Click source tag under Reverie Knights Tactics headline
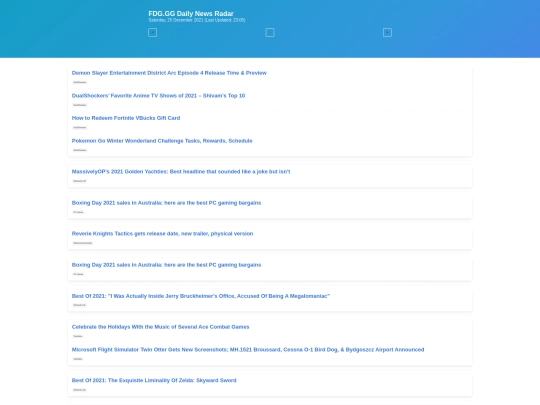Image resolution: width=540 pixels, height=405 pixels. 83,243
